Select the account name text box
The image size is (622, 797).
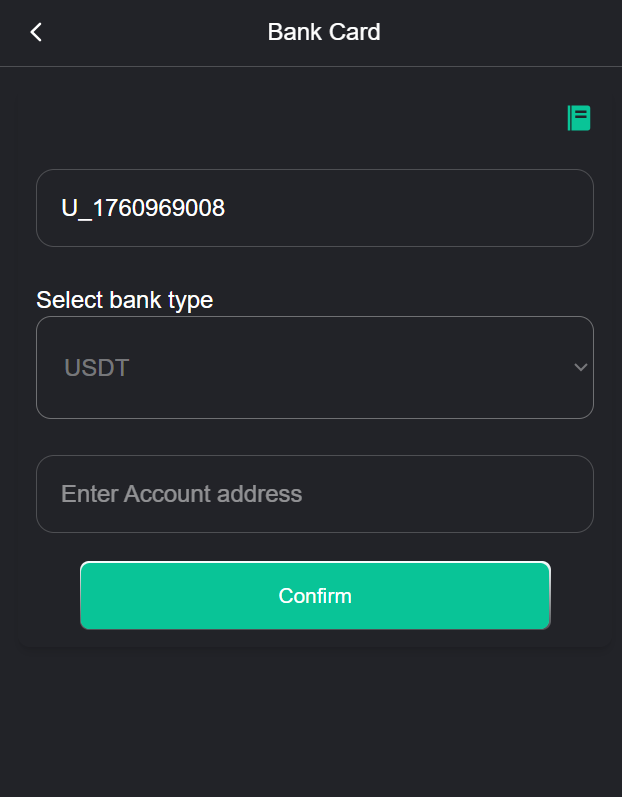[x=314, y=208]
